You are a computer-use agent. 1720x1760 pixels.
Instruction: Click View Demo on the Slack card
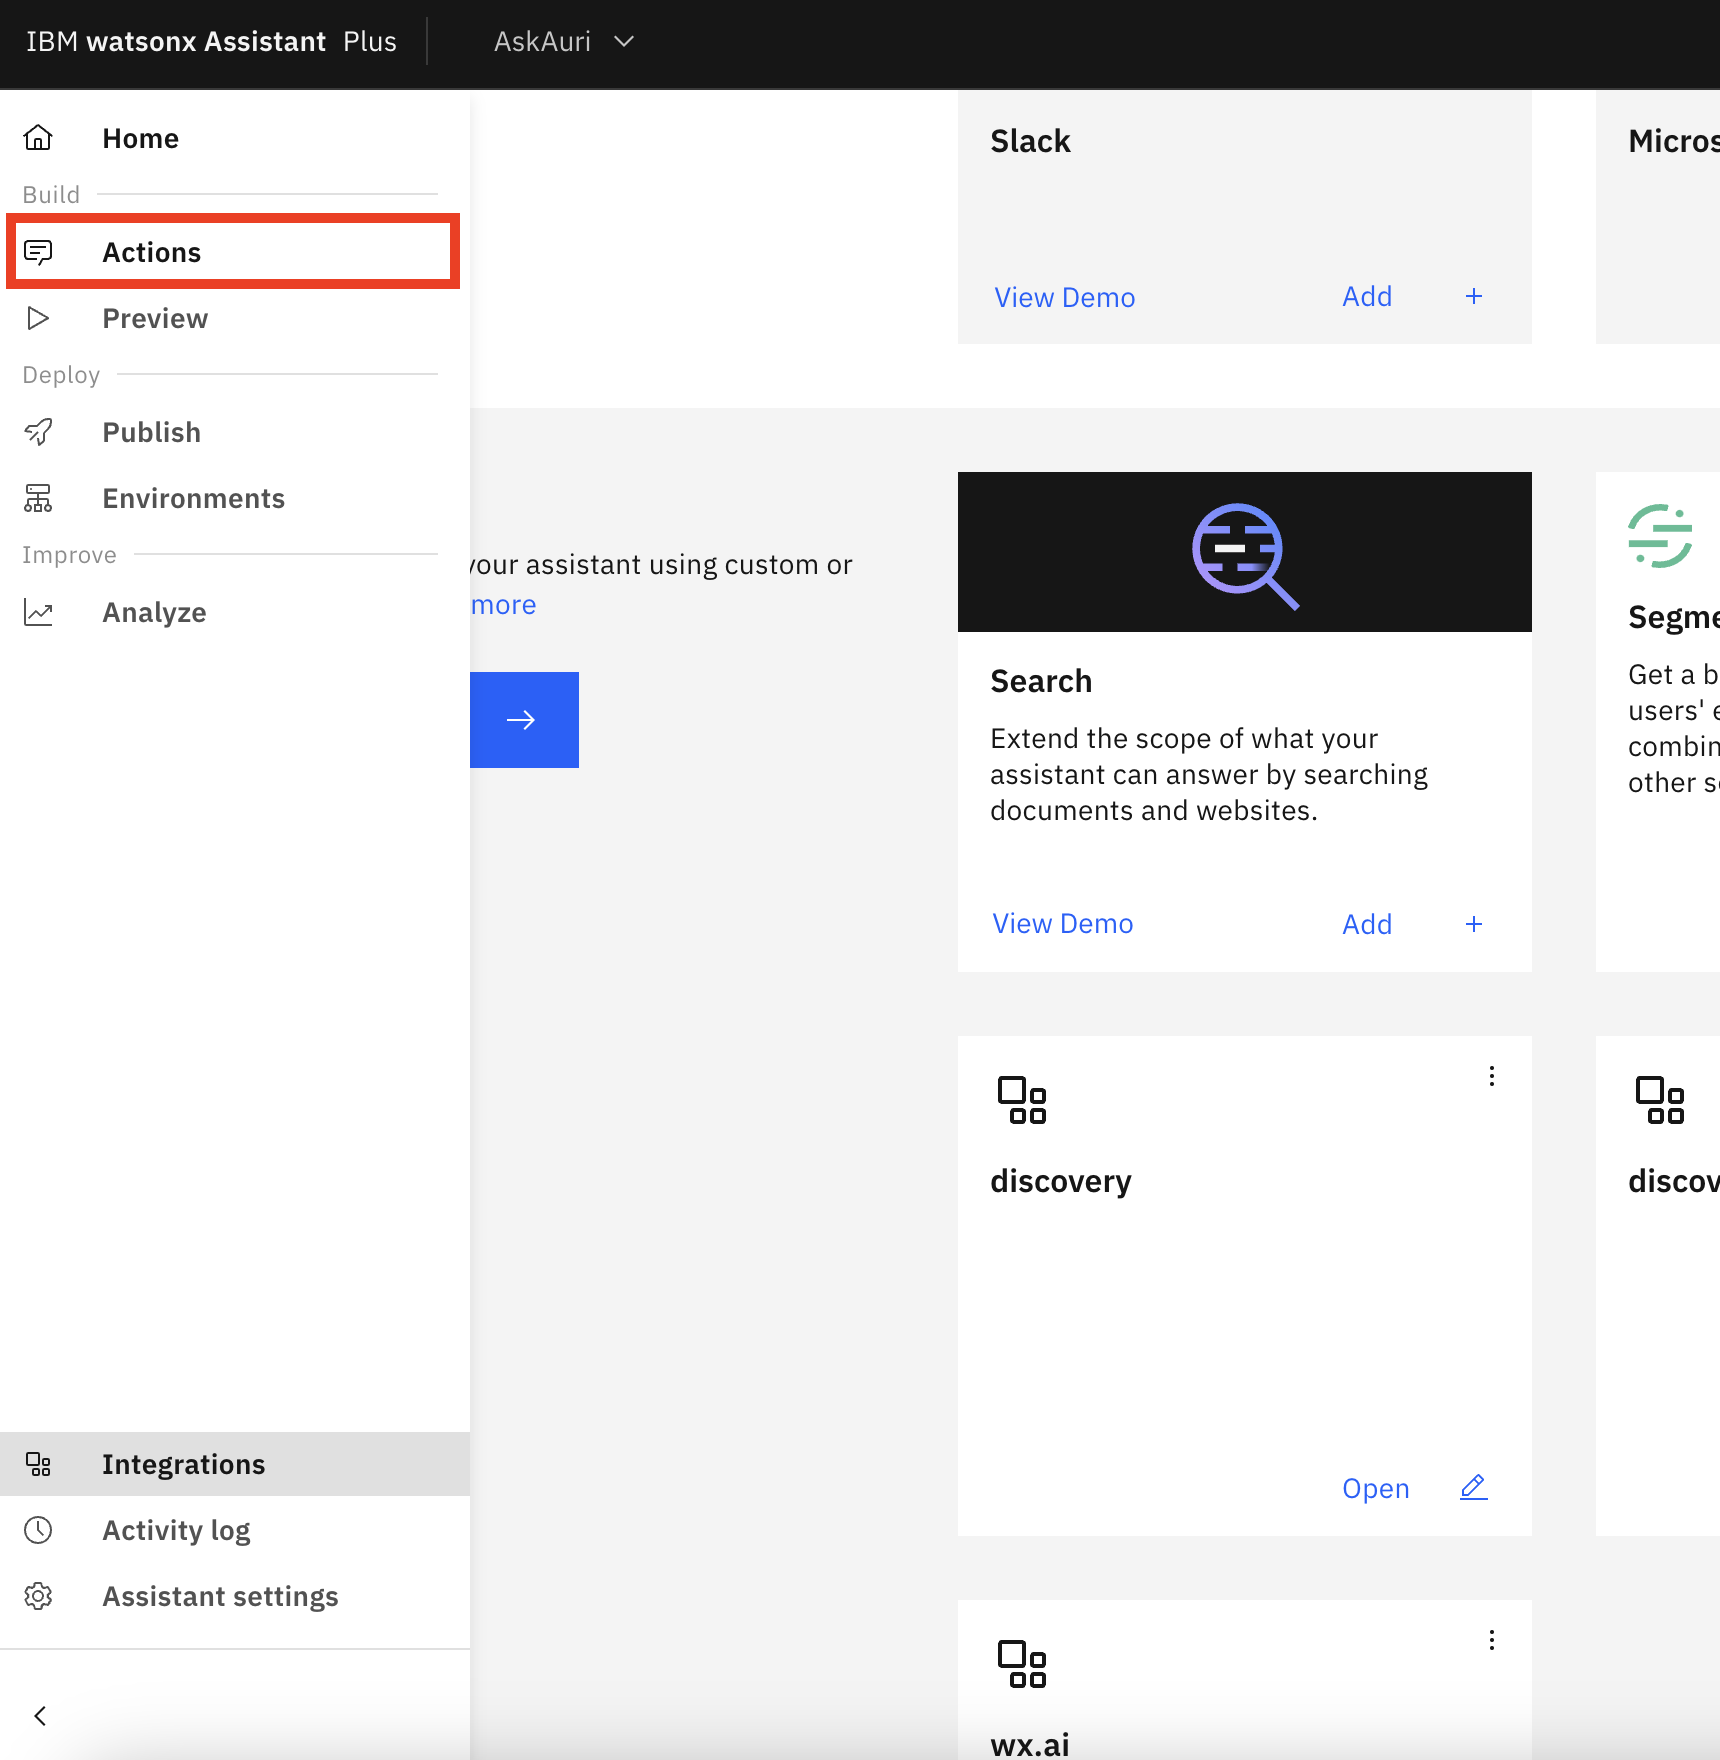pos(1064,298)
